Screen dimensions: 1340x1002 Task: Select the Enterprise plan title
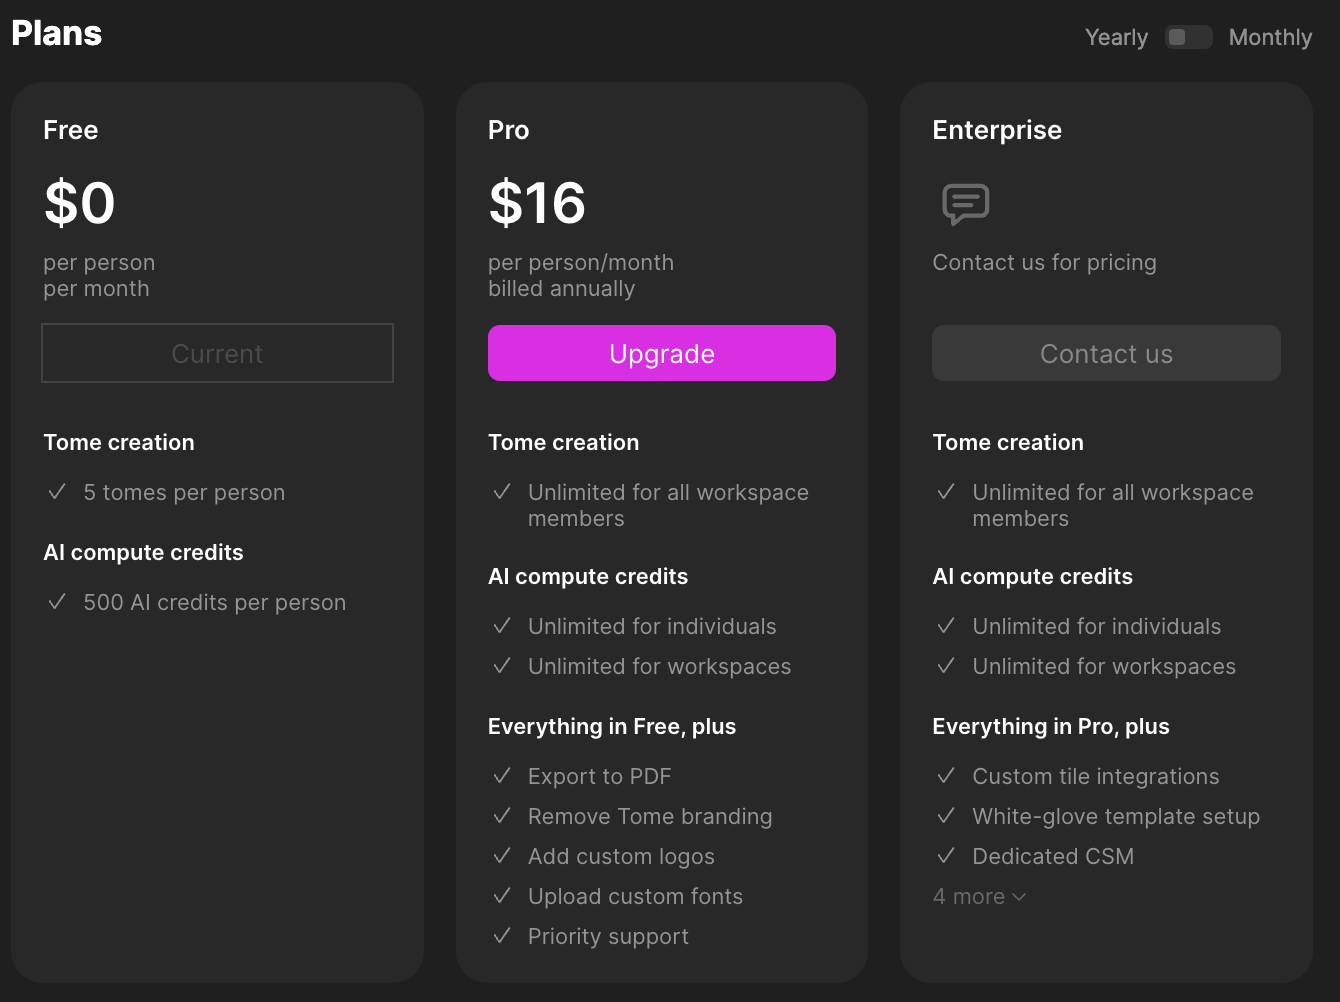pos(997,130)
